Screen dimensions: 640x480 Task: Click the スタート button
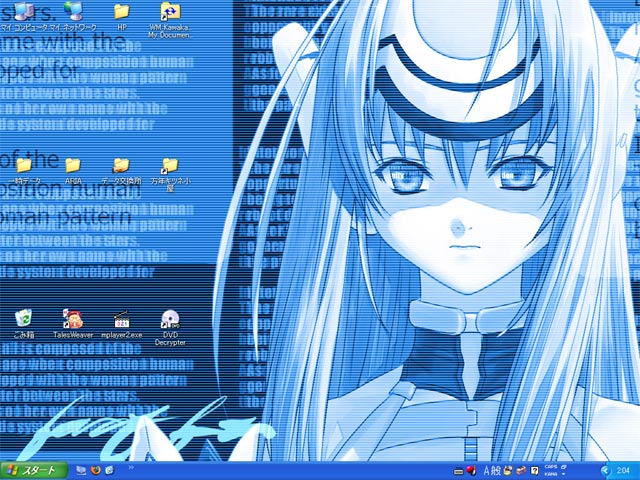pos(34,471)
